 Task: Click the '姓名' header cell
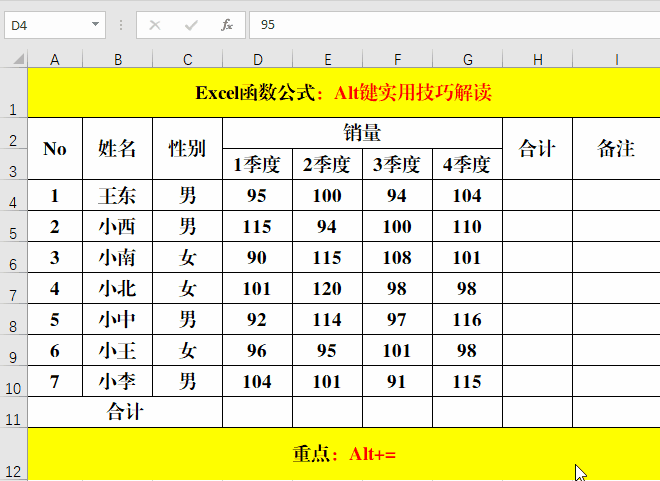117,149
